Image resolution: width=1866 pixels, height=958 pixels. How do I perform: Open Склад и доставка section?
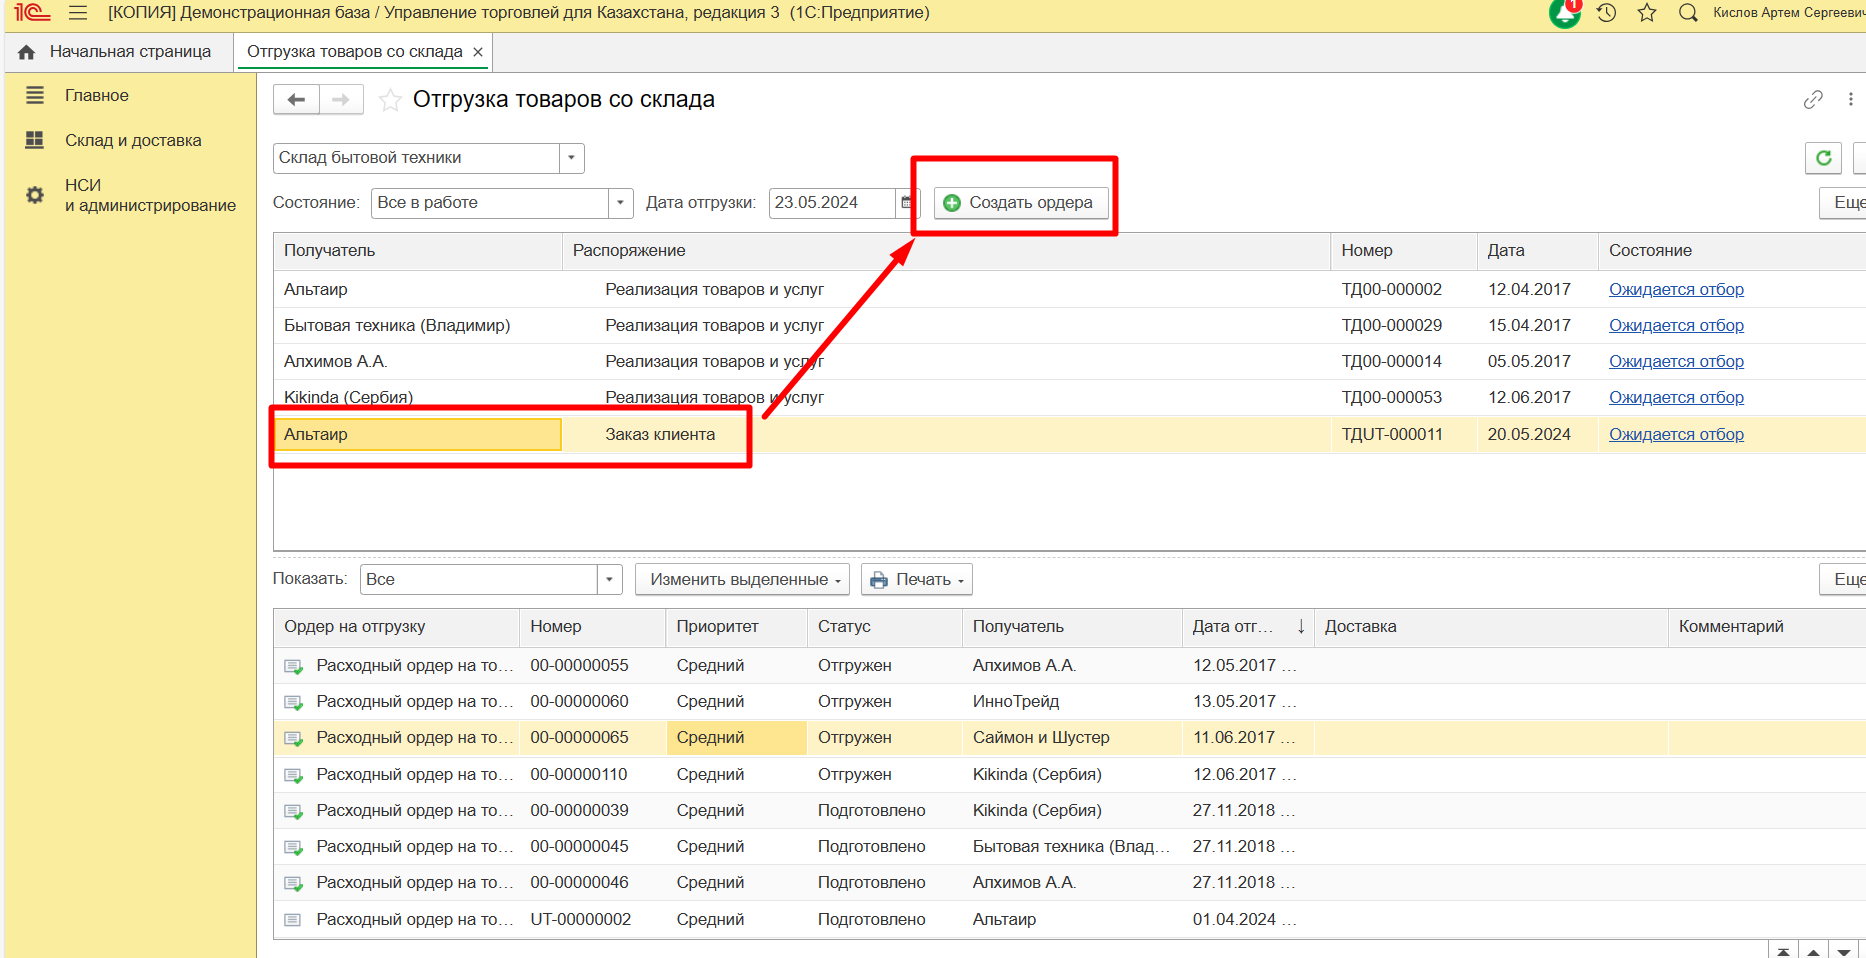(133, 141)
